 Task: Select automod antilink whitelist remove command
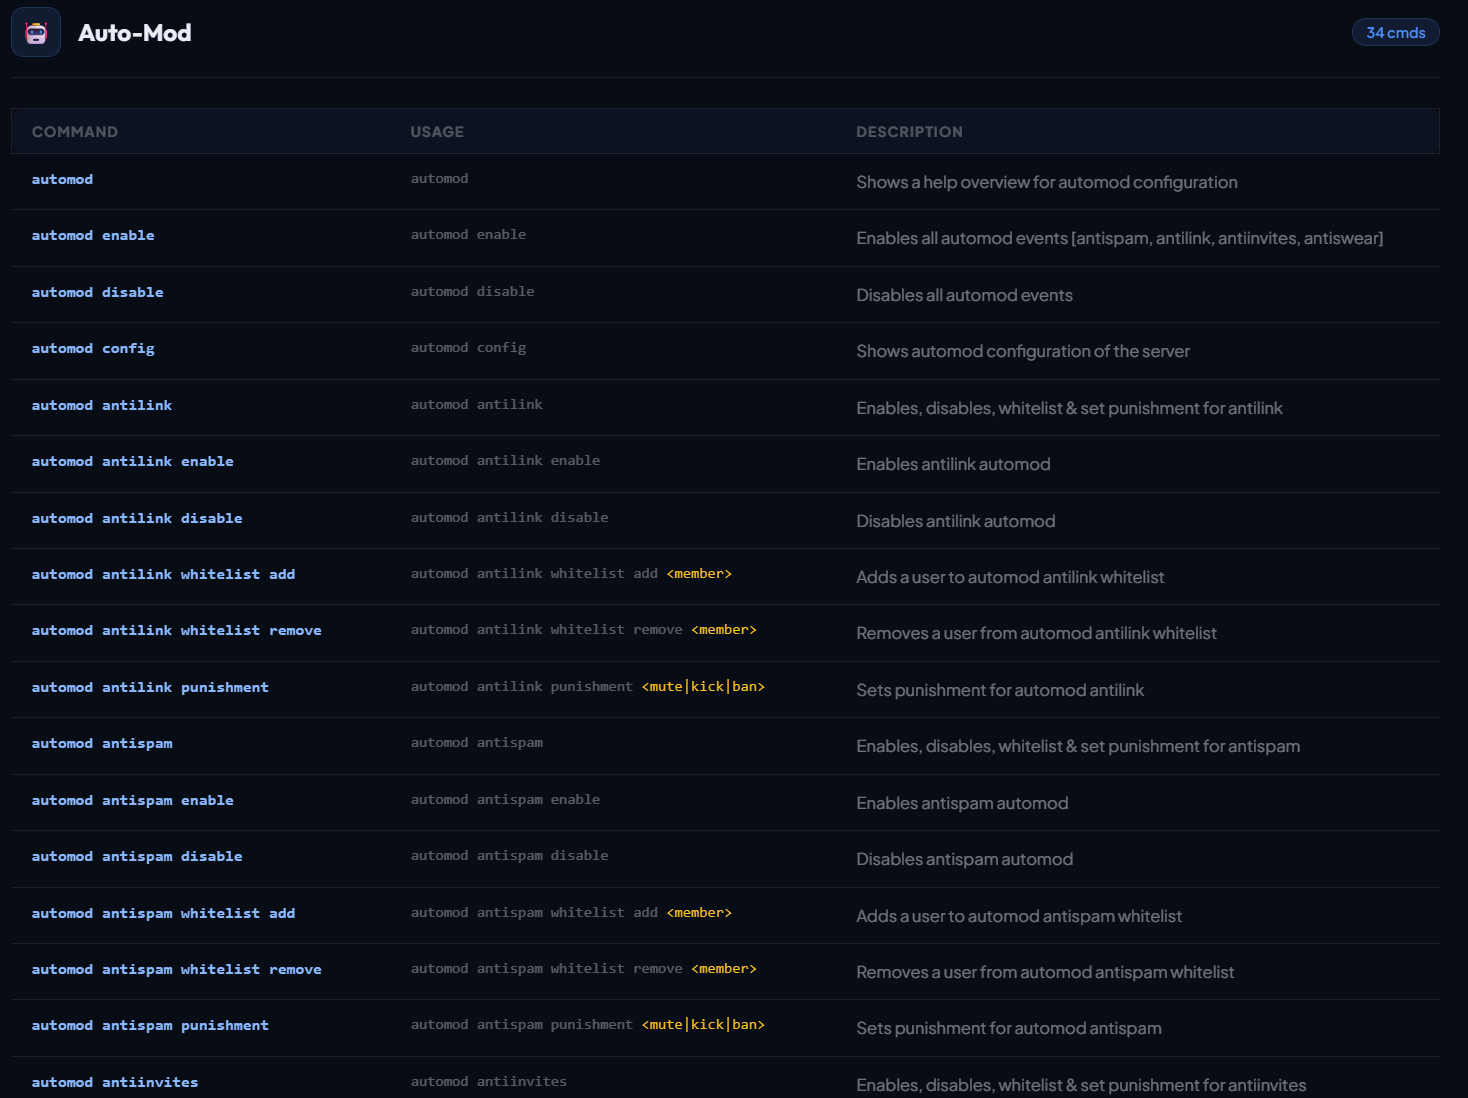pos(176,630)
